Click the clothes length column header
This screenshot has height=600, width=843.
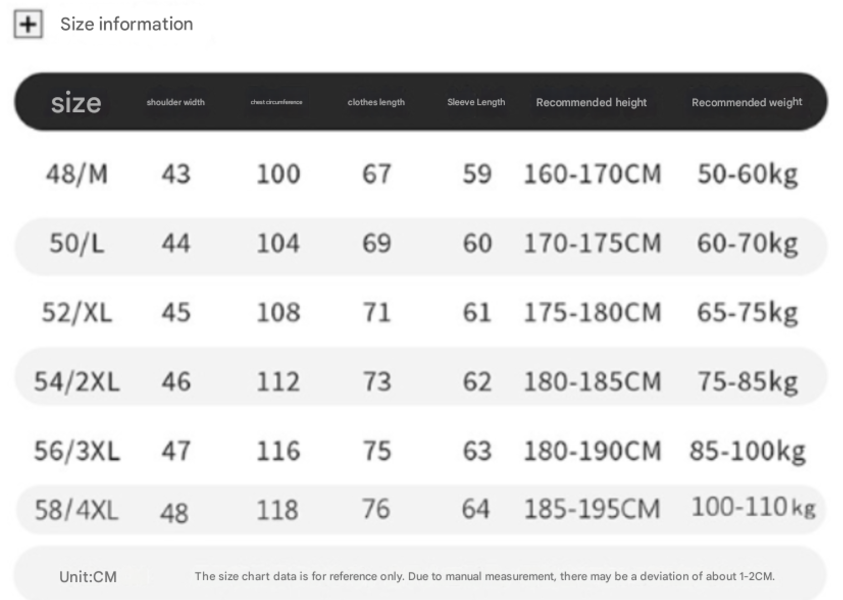pyautogui.click(x=376, y=102)
